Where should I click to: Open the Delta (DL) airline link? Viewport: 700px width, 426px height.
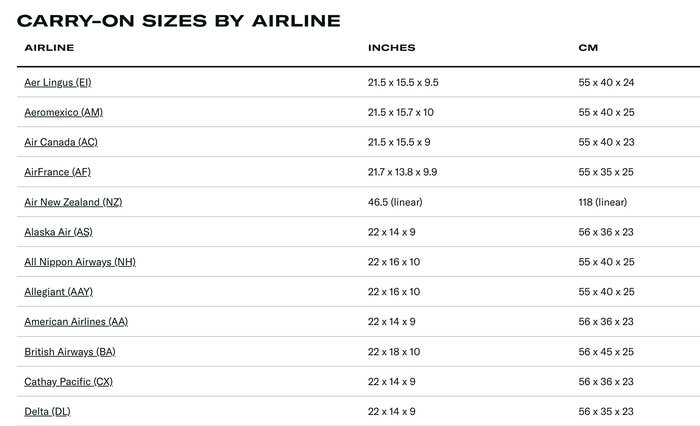[x=47, y=412]
